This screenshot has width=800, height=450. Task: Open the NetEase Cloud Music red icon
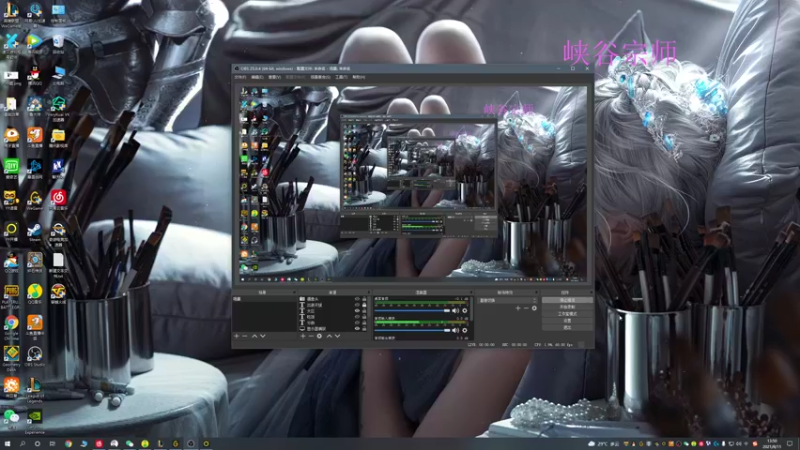58,200
